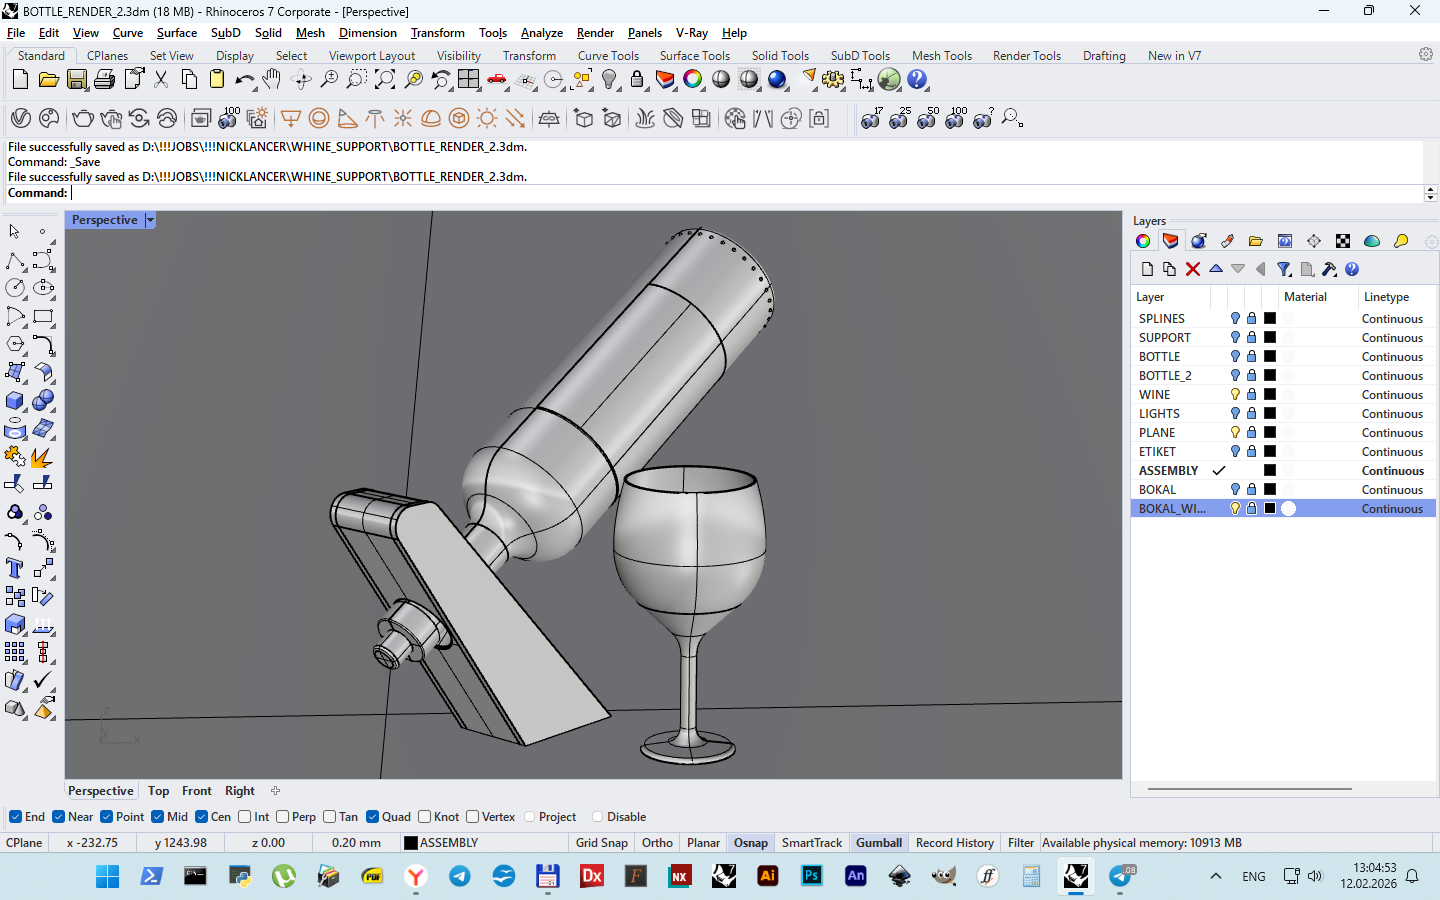Toggle visibility bulb of WINE layer
Viewport: 1440px width, 900px height.
coord(1235,395)
